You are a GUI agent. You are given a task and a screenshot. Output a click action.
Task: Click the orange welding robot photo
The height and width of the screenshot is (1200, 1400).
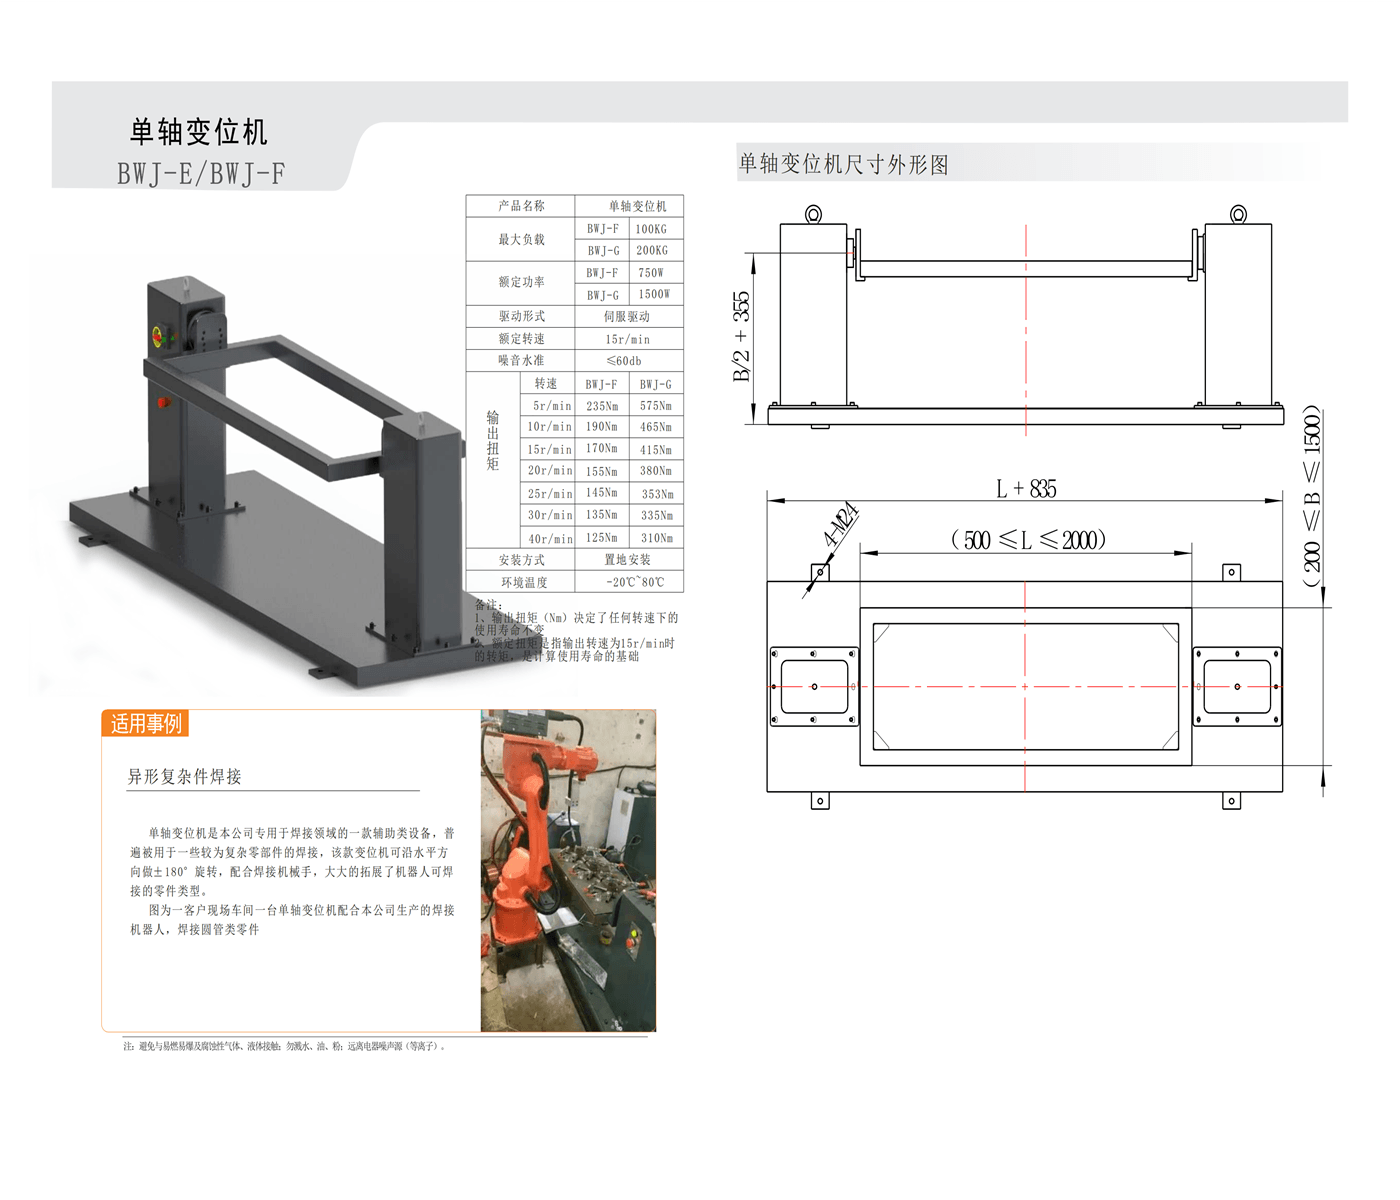point(568,870)
